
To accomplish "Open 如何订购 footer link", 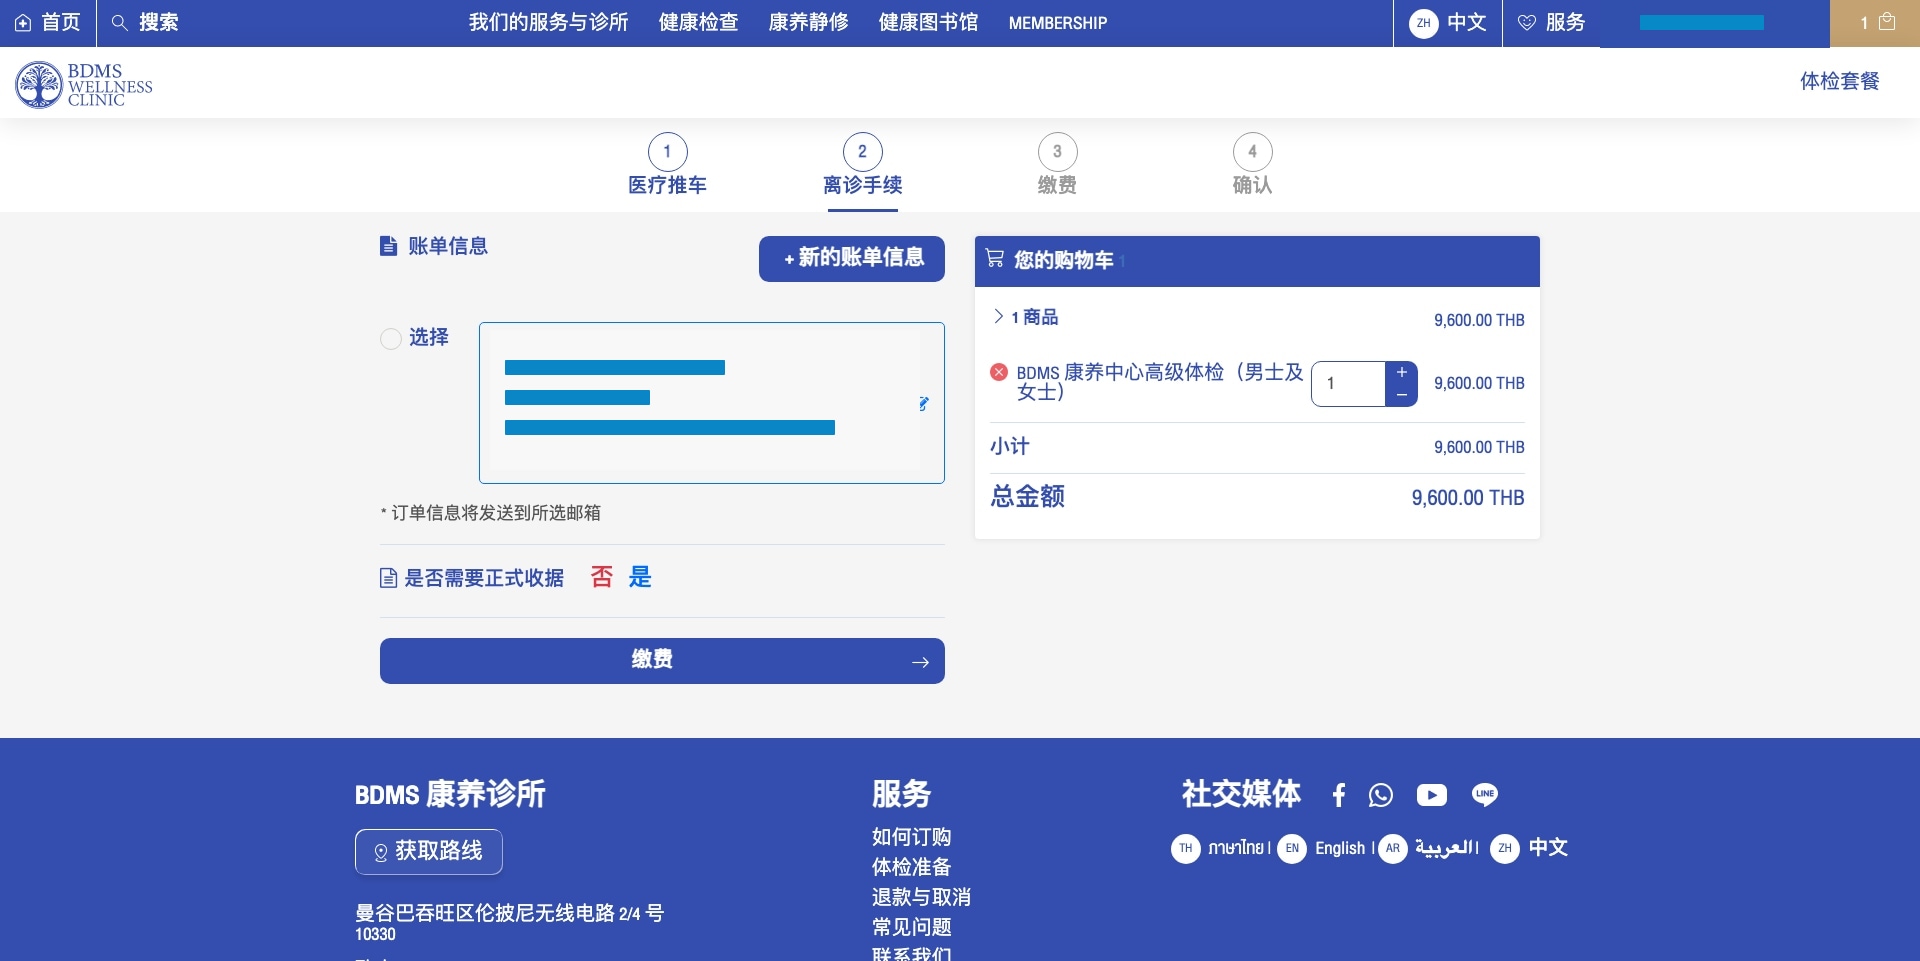I will (x=911, y=837).
